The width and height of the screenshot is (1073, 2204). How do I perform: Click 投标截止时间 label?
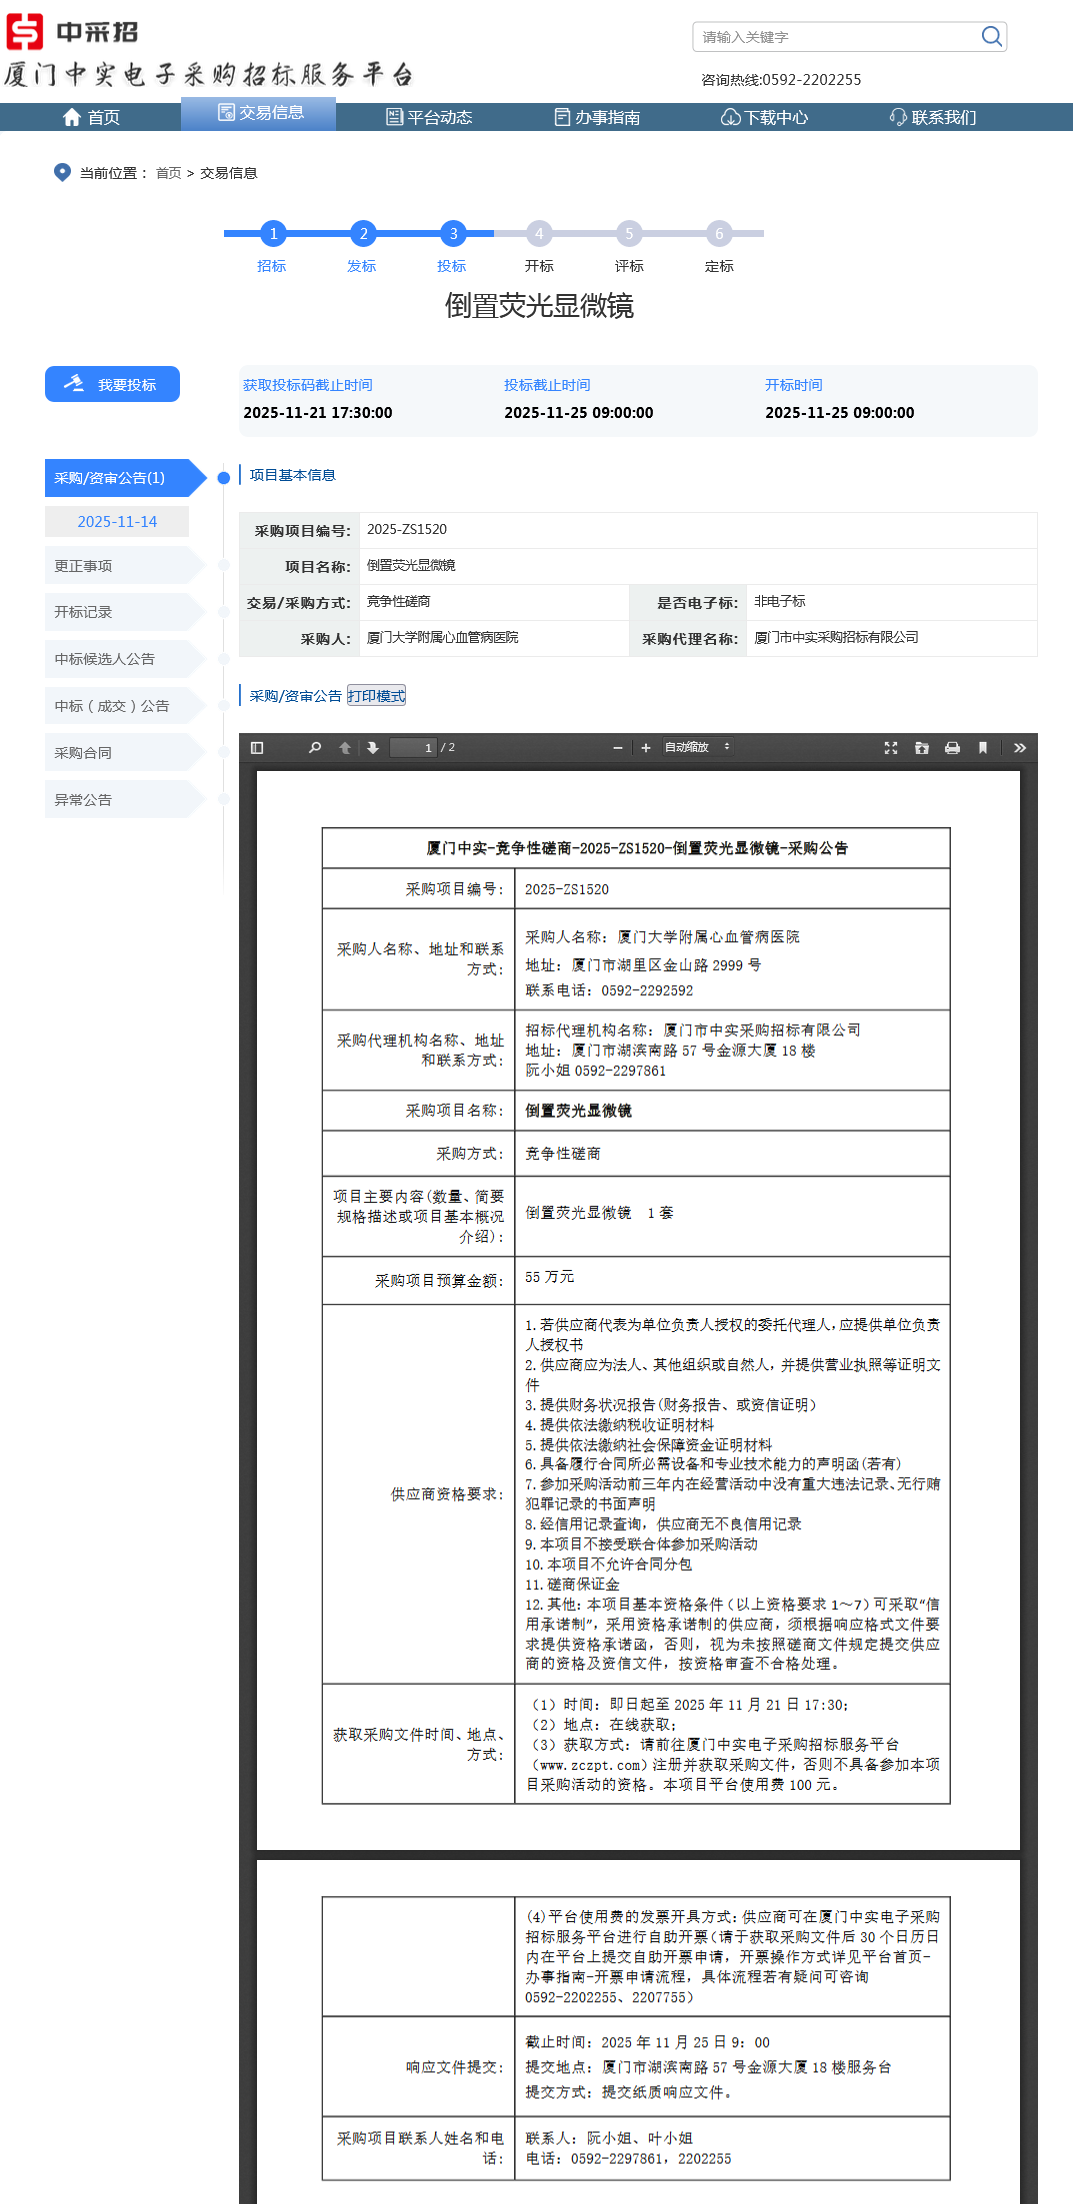click(x=547, y=385)
